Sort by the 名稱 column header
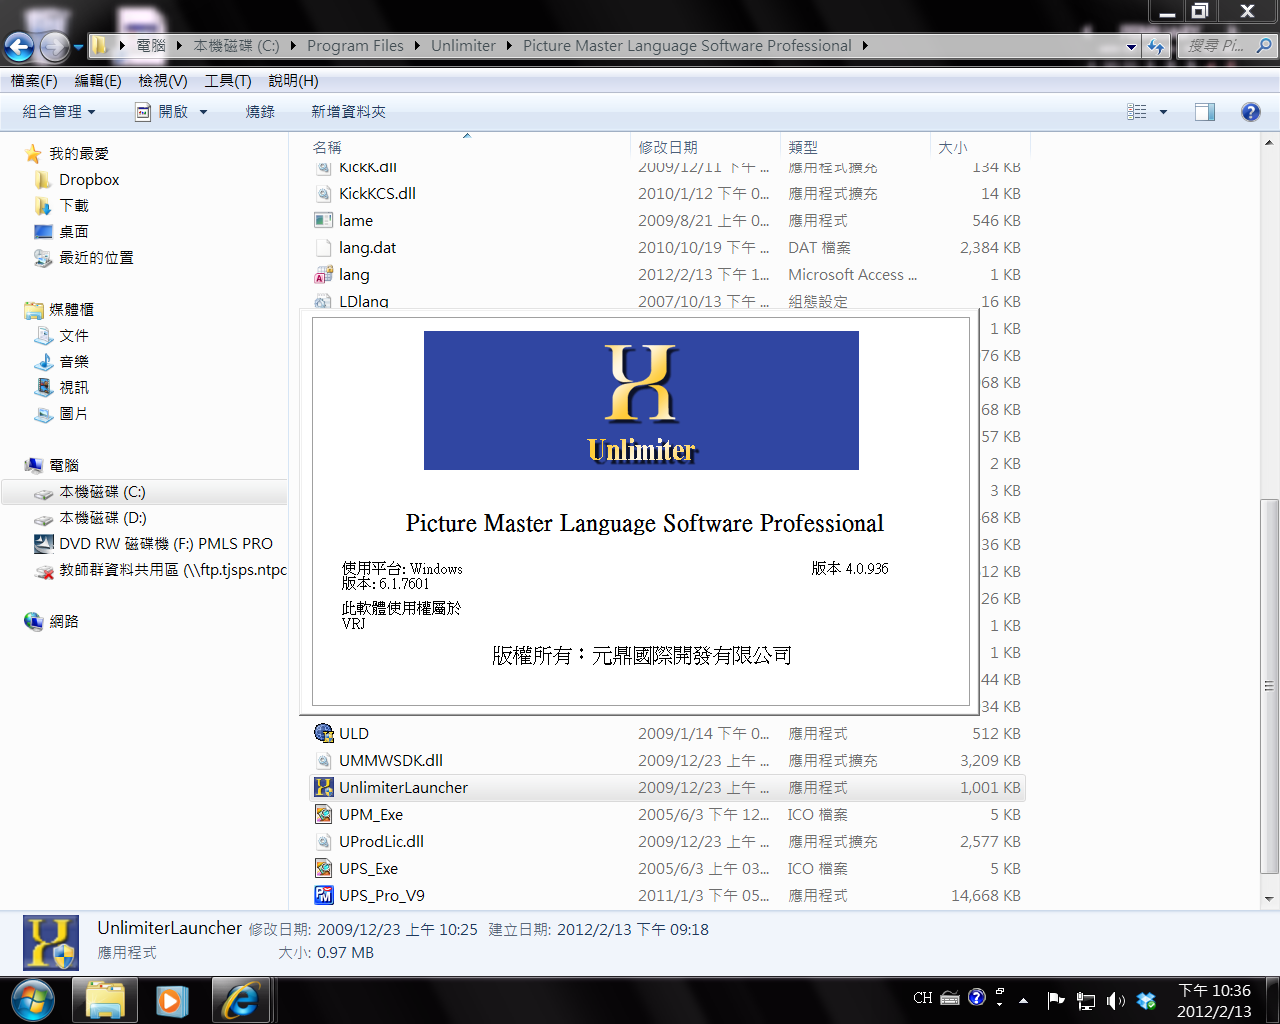Screen dimensions: 1280x1024 point(469,147)
